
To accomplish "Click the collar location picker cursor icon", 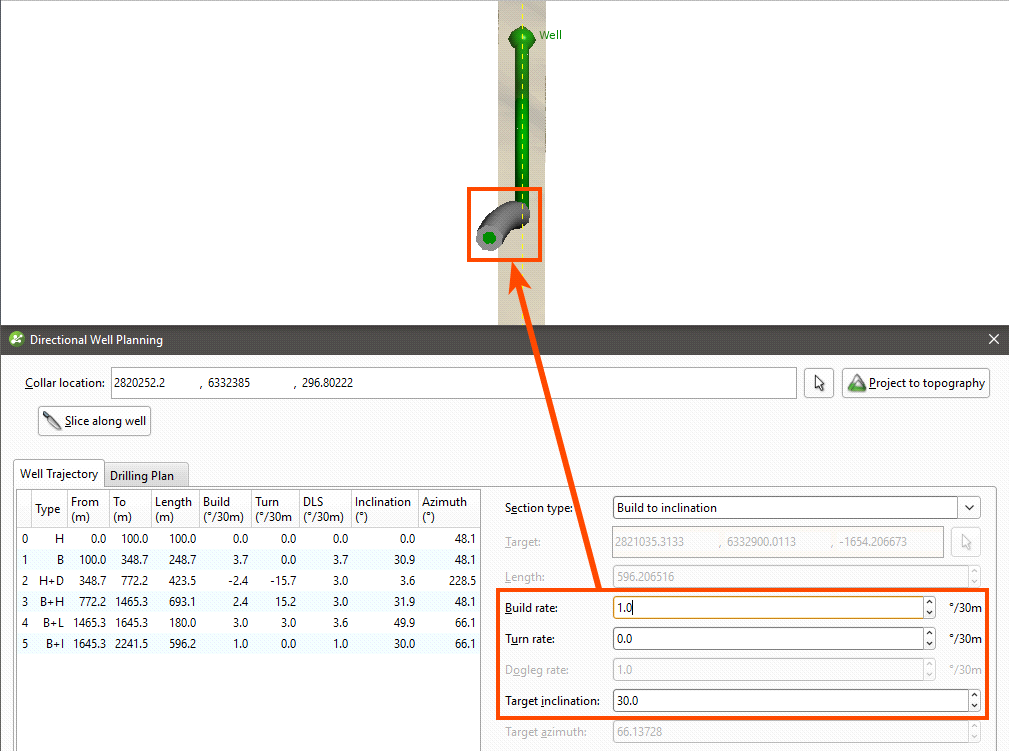I will pos(819,383).
